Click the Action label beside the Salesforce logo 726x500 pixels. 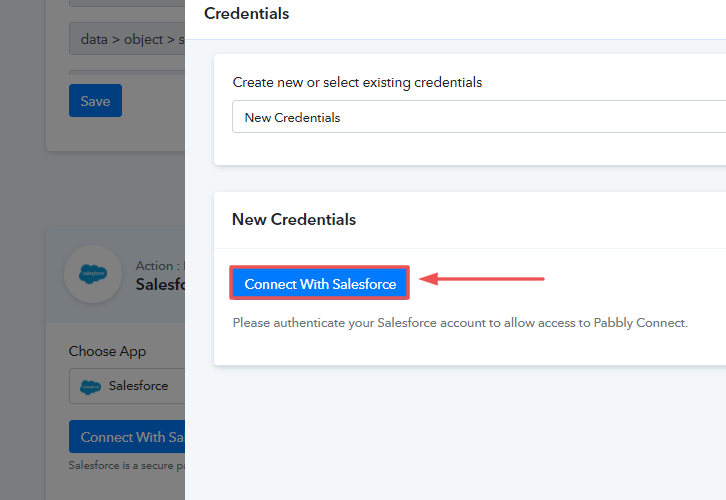coord(157,265)
